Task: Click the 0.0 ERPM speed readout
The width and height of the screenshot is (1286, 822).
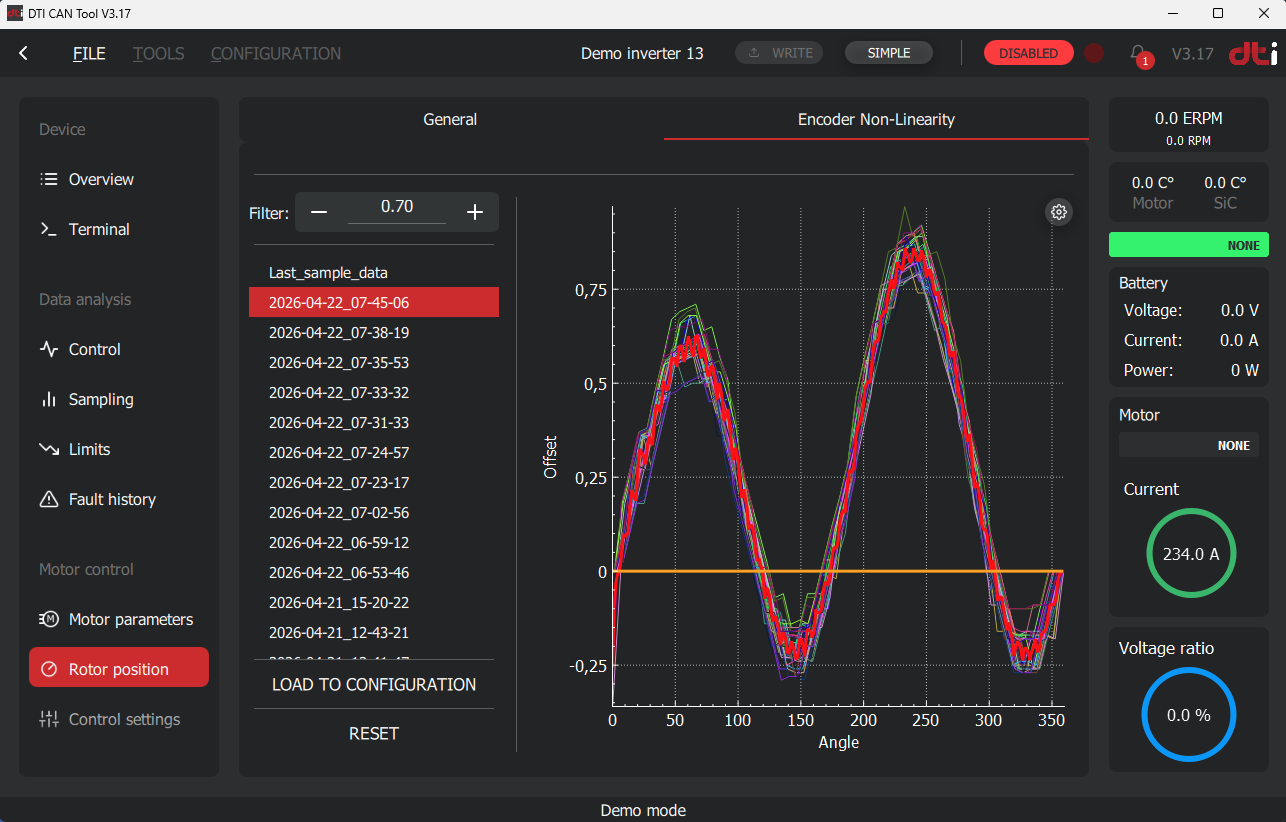Action: tap(1189, 118)
